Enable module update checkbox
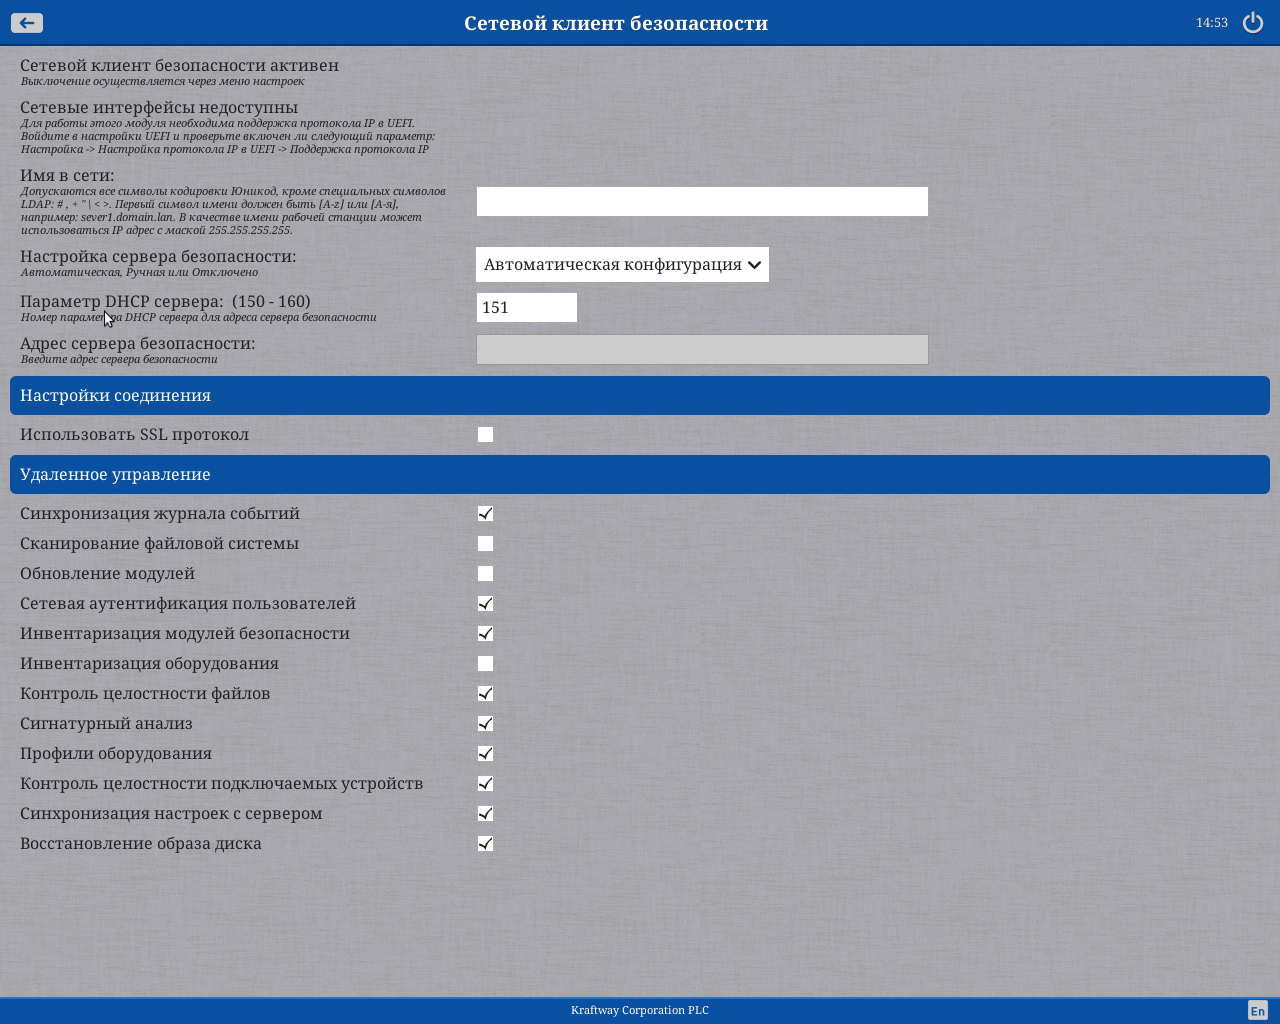Screen dimensions: 1280x1024 coord(485,574)
